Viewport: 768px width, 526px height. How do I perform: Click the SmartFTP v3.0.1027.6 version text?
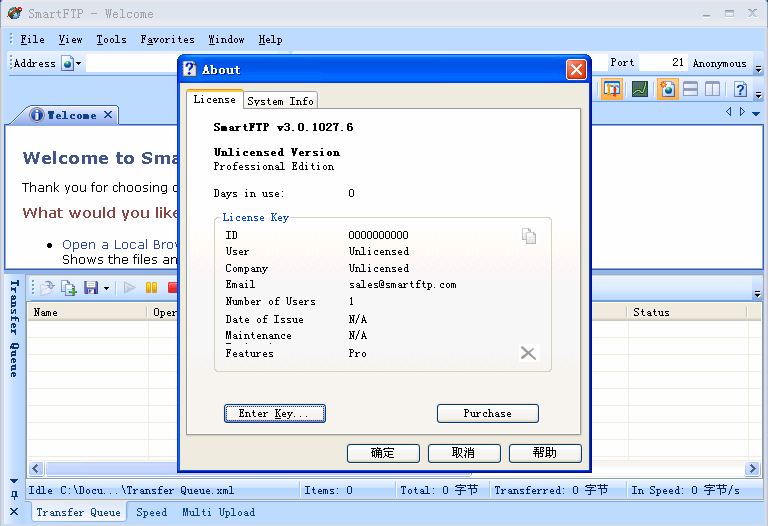coord(283,127)
